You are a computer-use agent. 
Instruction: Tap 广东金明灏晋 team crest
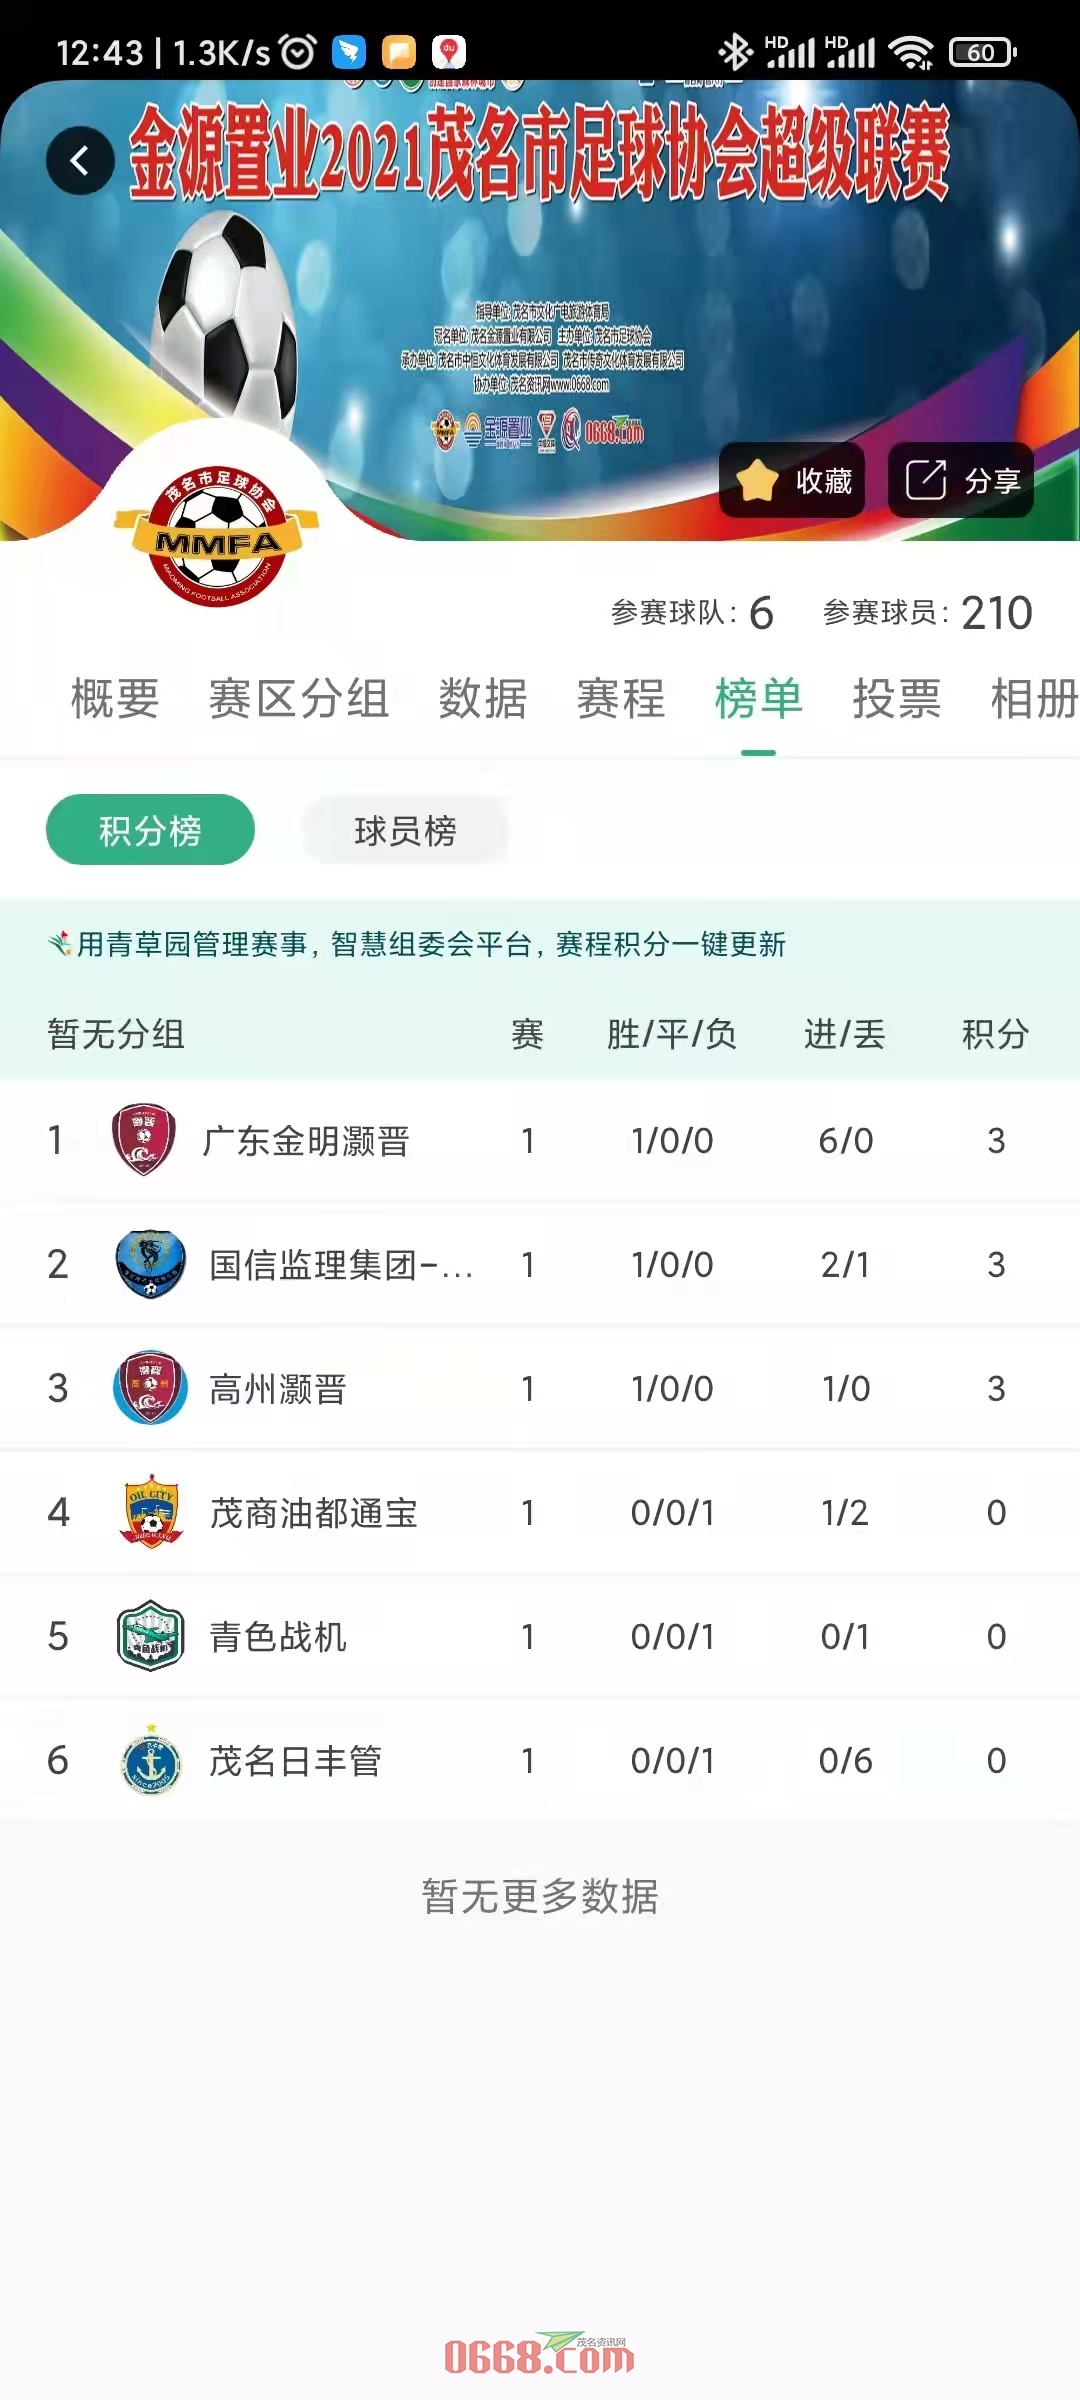pyautogui.click(x=144, y=1140)
